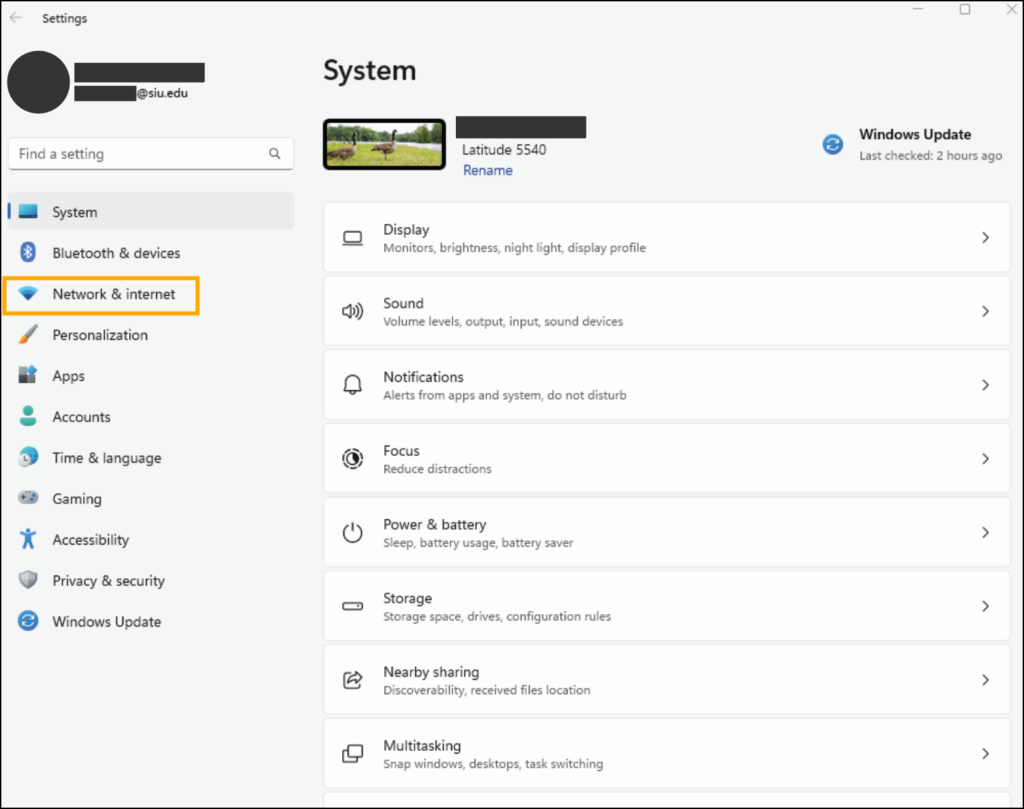Click the search magnifier icon

click(x=275, y=153)
